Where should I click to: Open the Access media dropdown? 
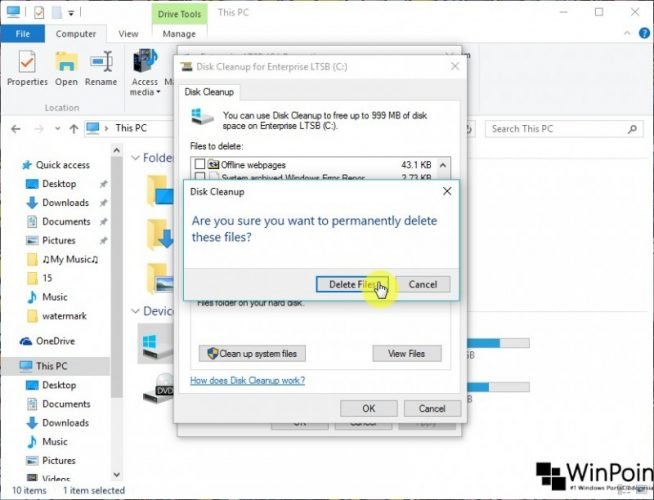point(145,73)
